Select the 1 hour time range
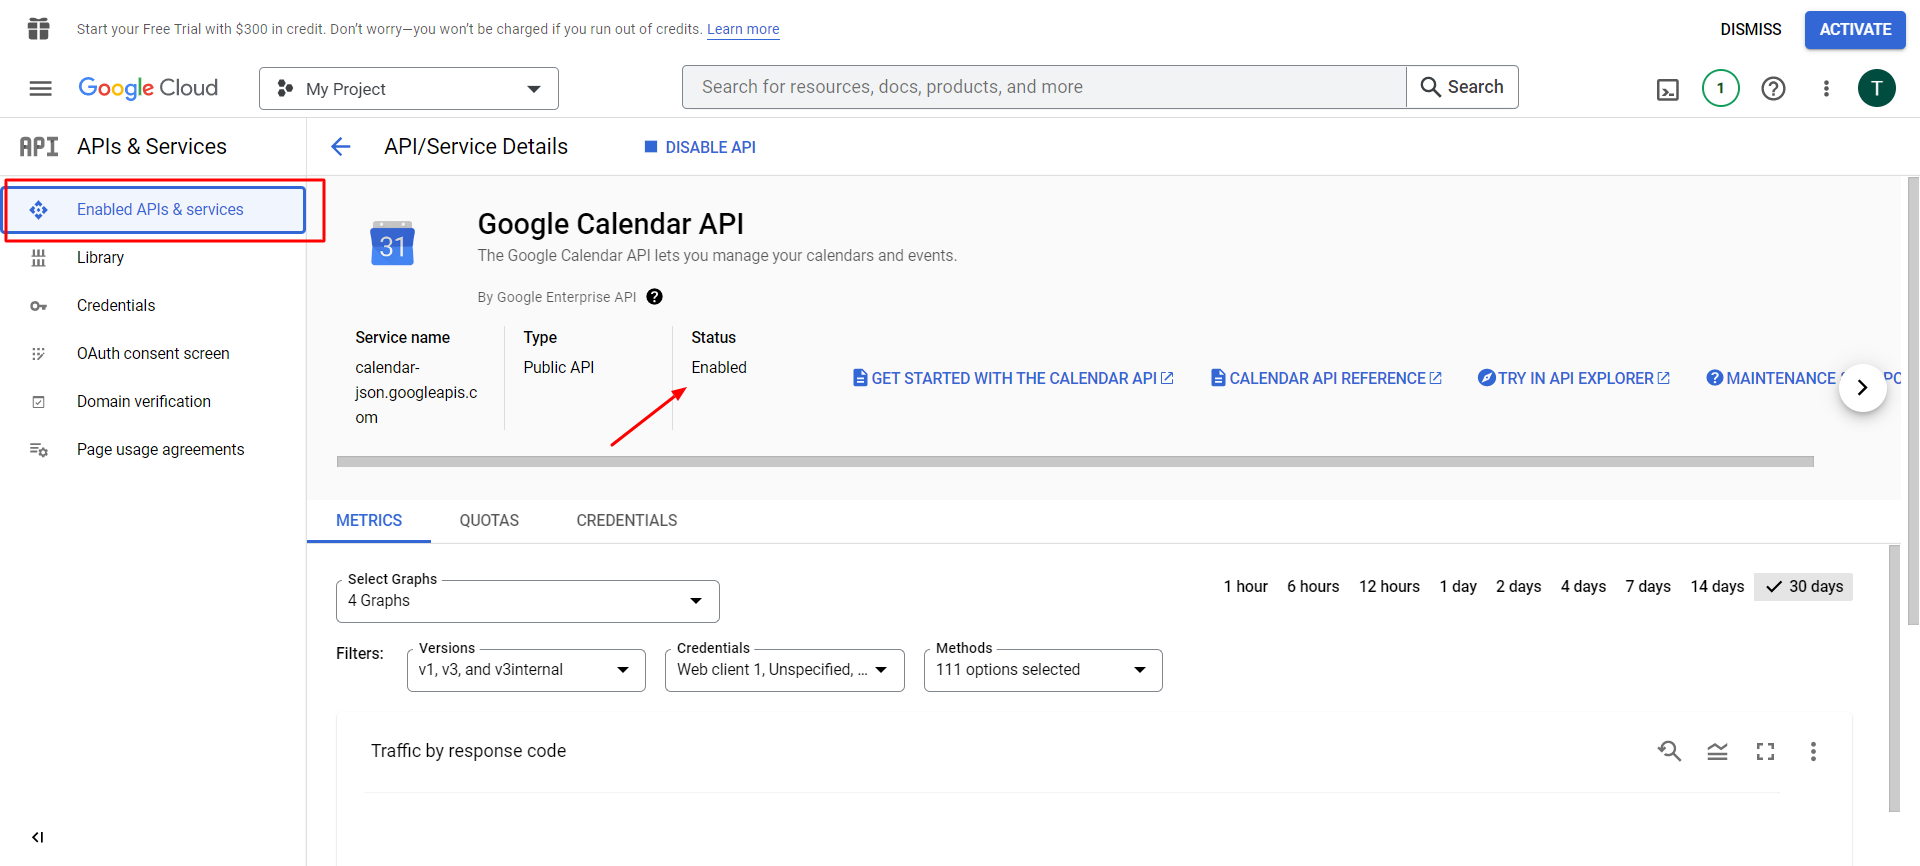The width and height of the screenshot is (1920, 866). tap(1245, 587)
